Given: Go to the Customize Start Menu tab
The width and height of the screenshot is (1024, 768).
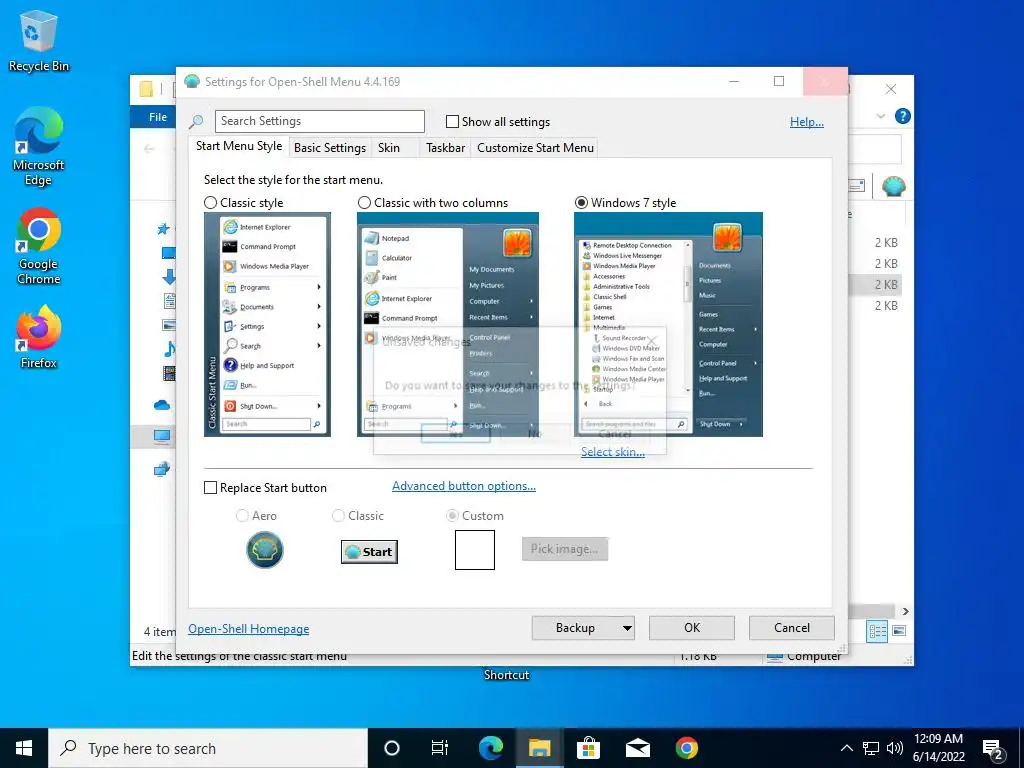Looking at the screenshot, I should pos(536,148).
